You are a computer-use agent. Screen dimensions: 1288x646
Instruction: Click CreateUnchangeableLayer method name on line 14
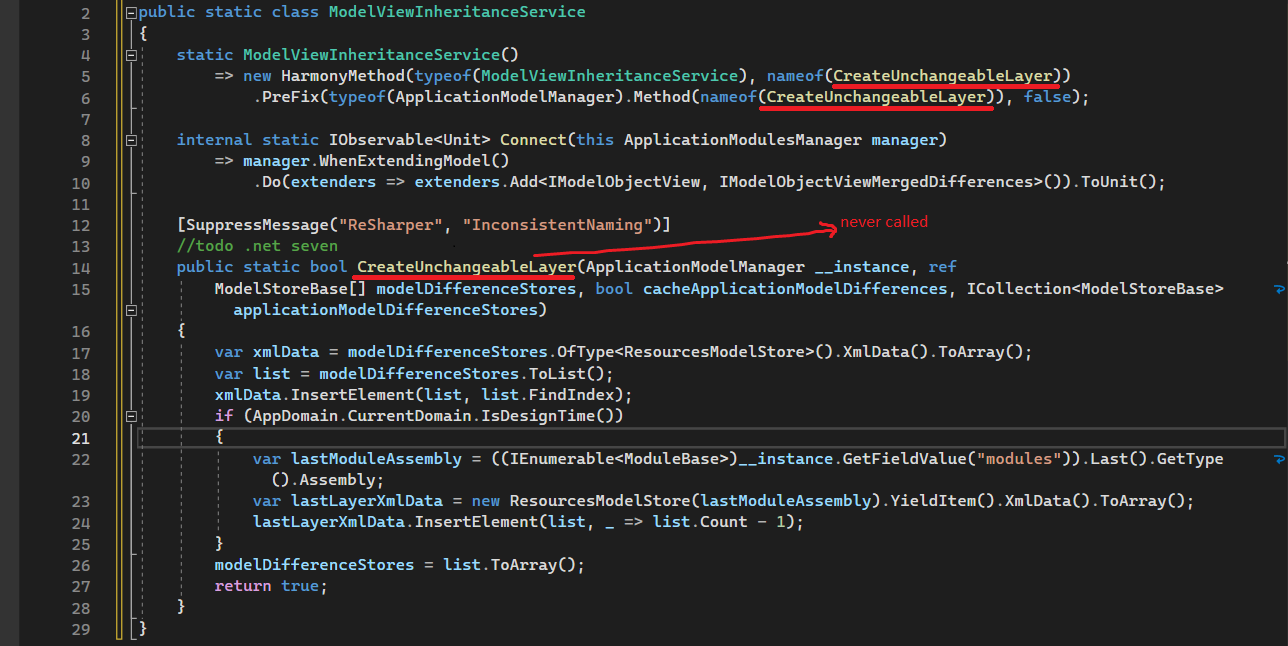point(465,266)
